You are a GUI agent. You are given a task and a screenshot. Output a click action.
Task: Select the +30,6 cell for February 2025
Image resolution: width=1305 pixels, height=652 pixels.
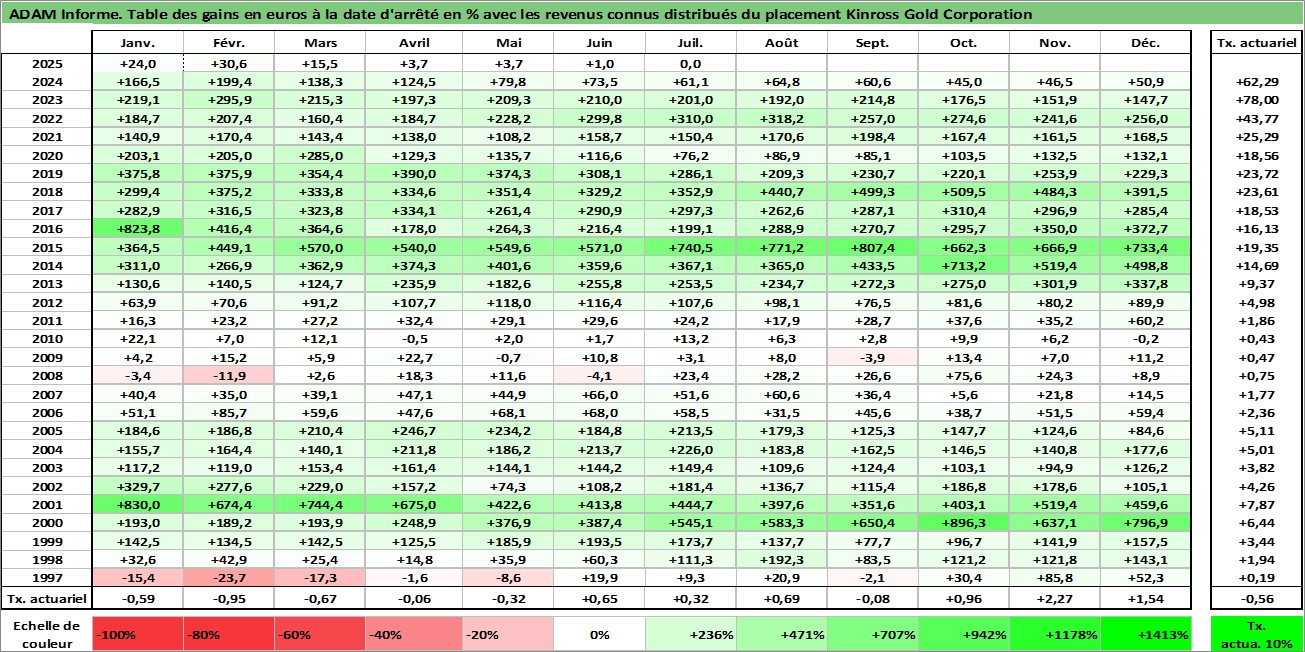229,63
